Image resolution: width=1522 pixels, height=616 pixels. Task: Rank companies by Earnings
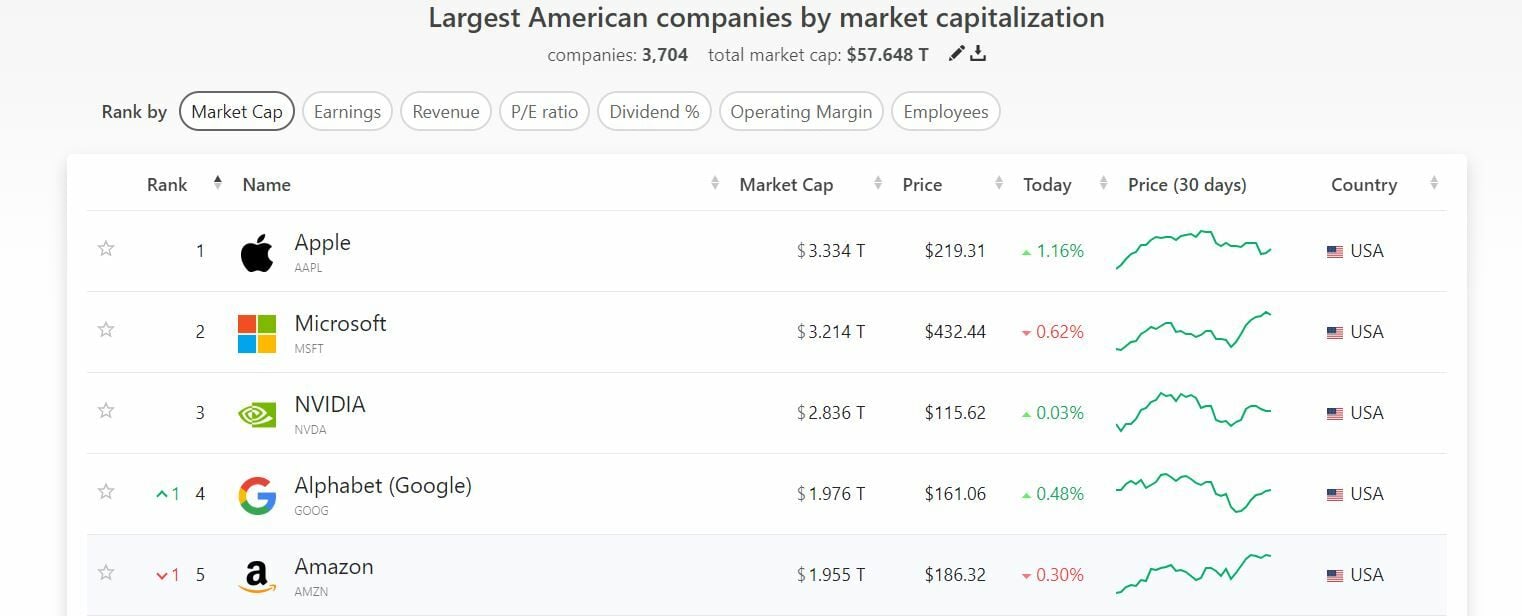pos(347,112)
